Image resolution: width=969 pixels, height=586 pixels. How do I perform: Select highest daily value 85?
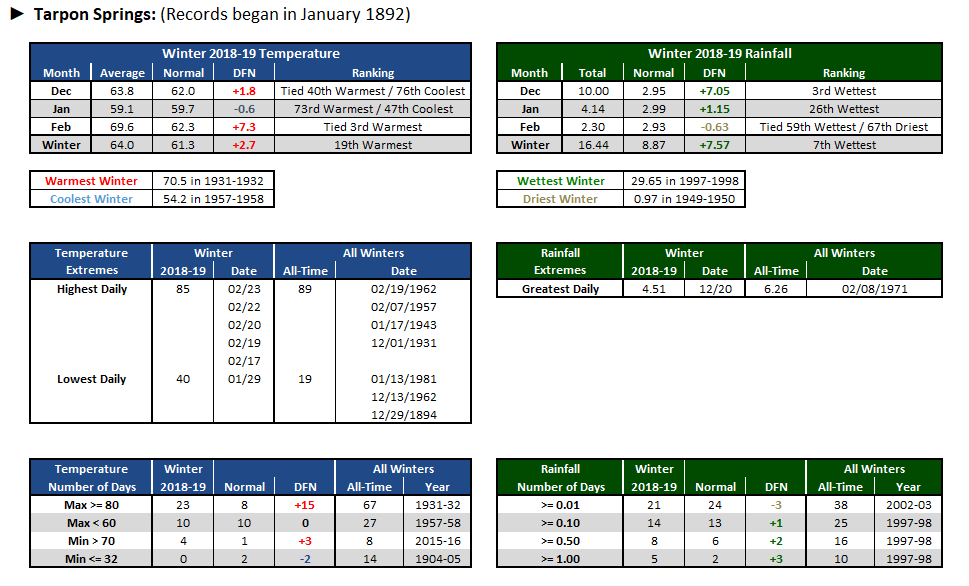pyautogui.click(x=183, y=289)
